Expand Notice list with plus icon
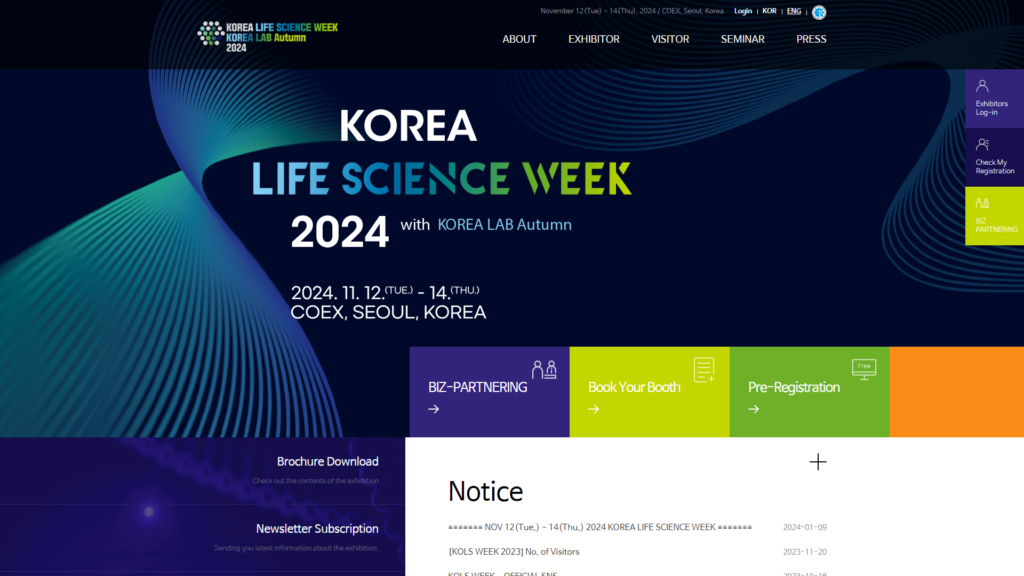Screen dimensions: 1024x576 click(x=818, y=462)
